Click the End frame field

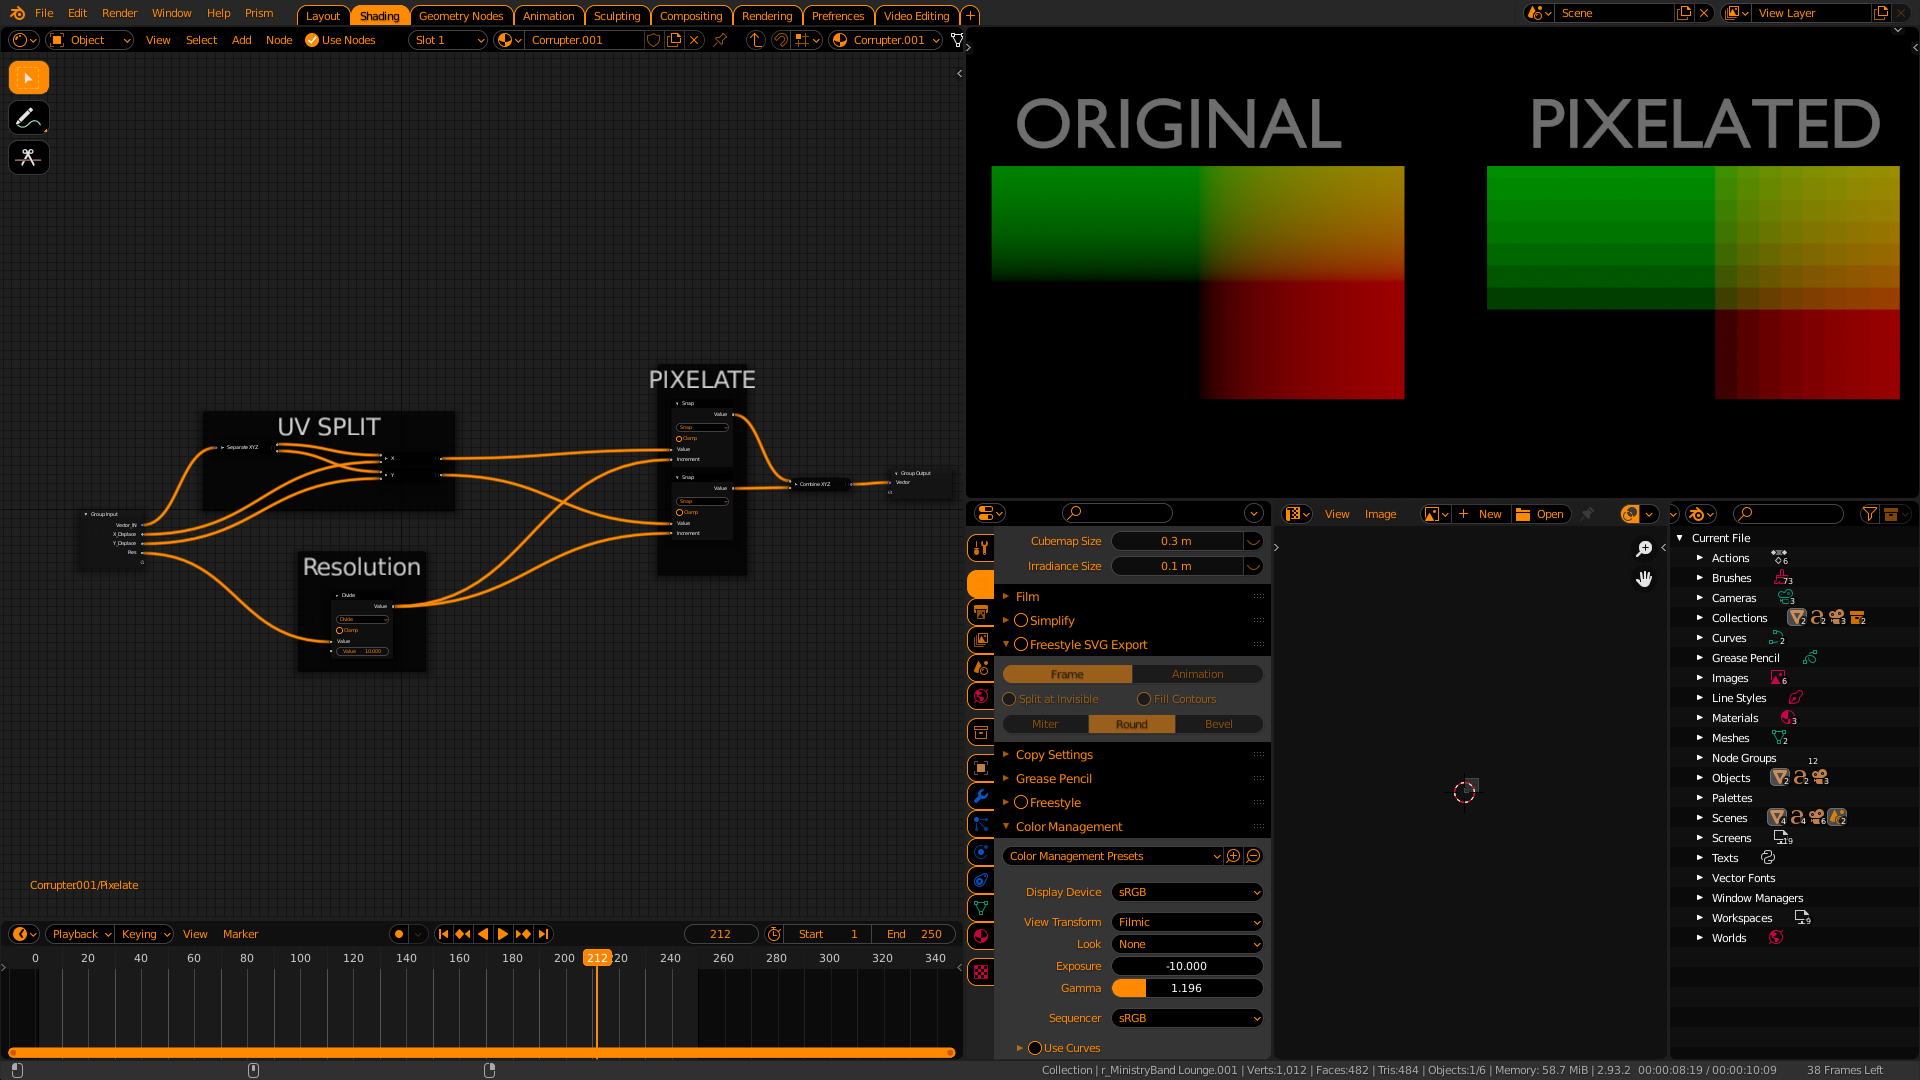pyautogui.click(x=914, y=934)
